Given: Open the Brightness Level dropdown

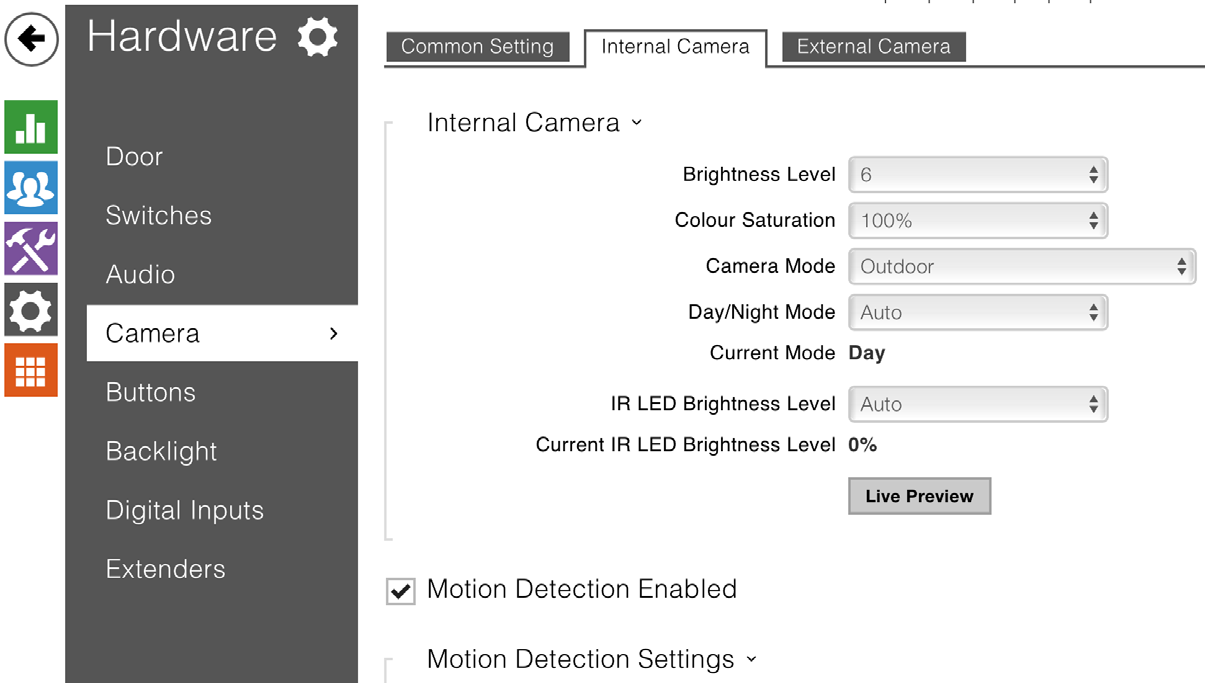Looking at the screenshot, I should [977, 175].
